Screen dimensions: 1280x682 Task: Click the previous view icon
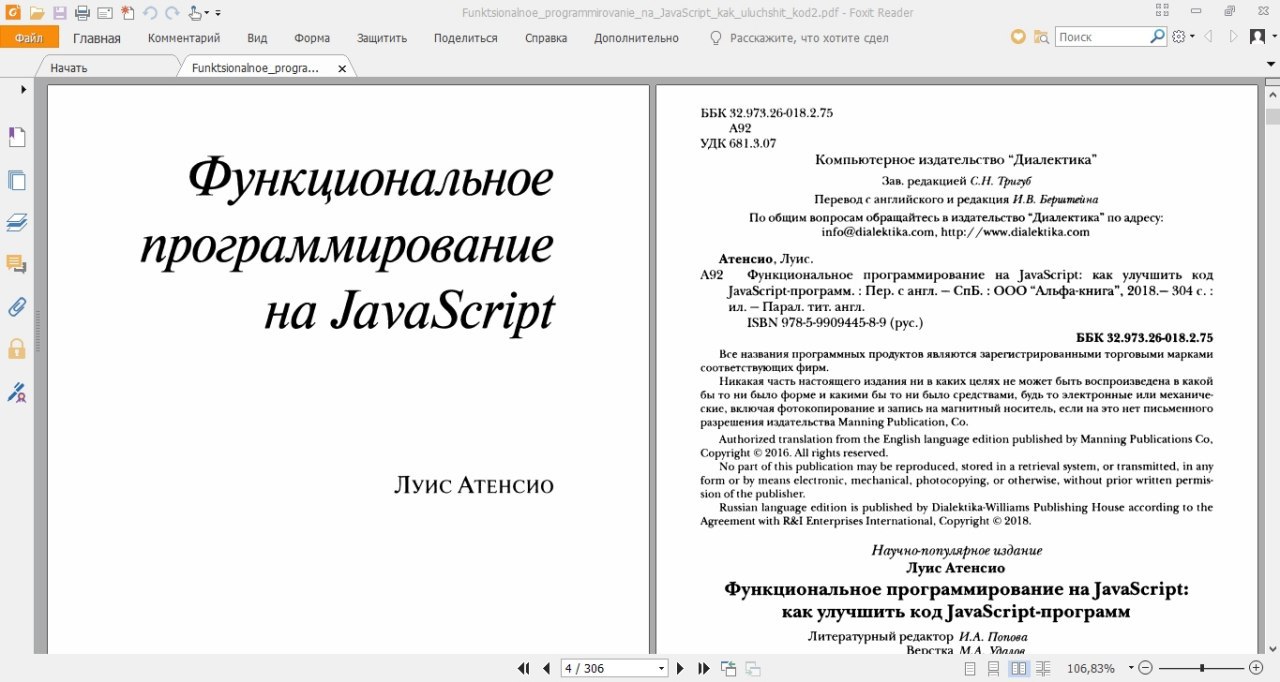729,668
